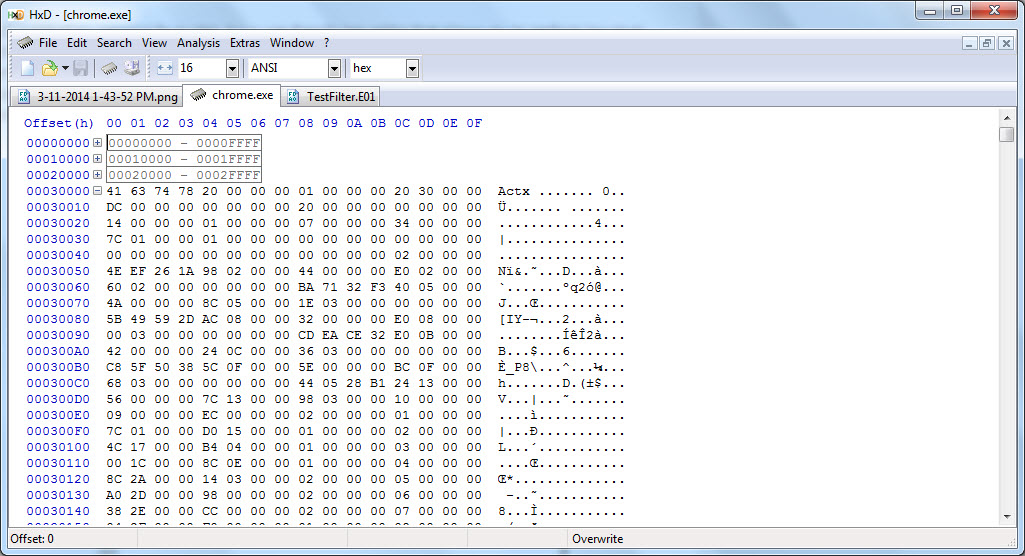This screenshot has width=1025, height=556.
Task: Expand the 00020000 section block
Action: coord(97,174)
